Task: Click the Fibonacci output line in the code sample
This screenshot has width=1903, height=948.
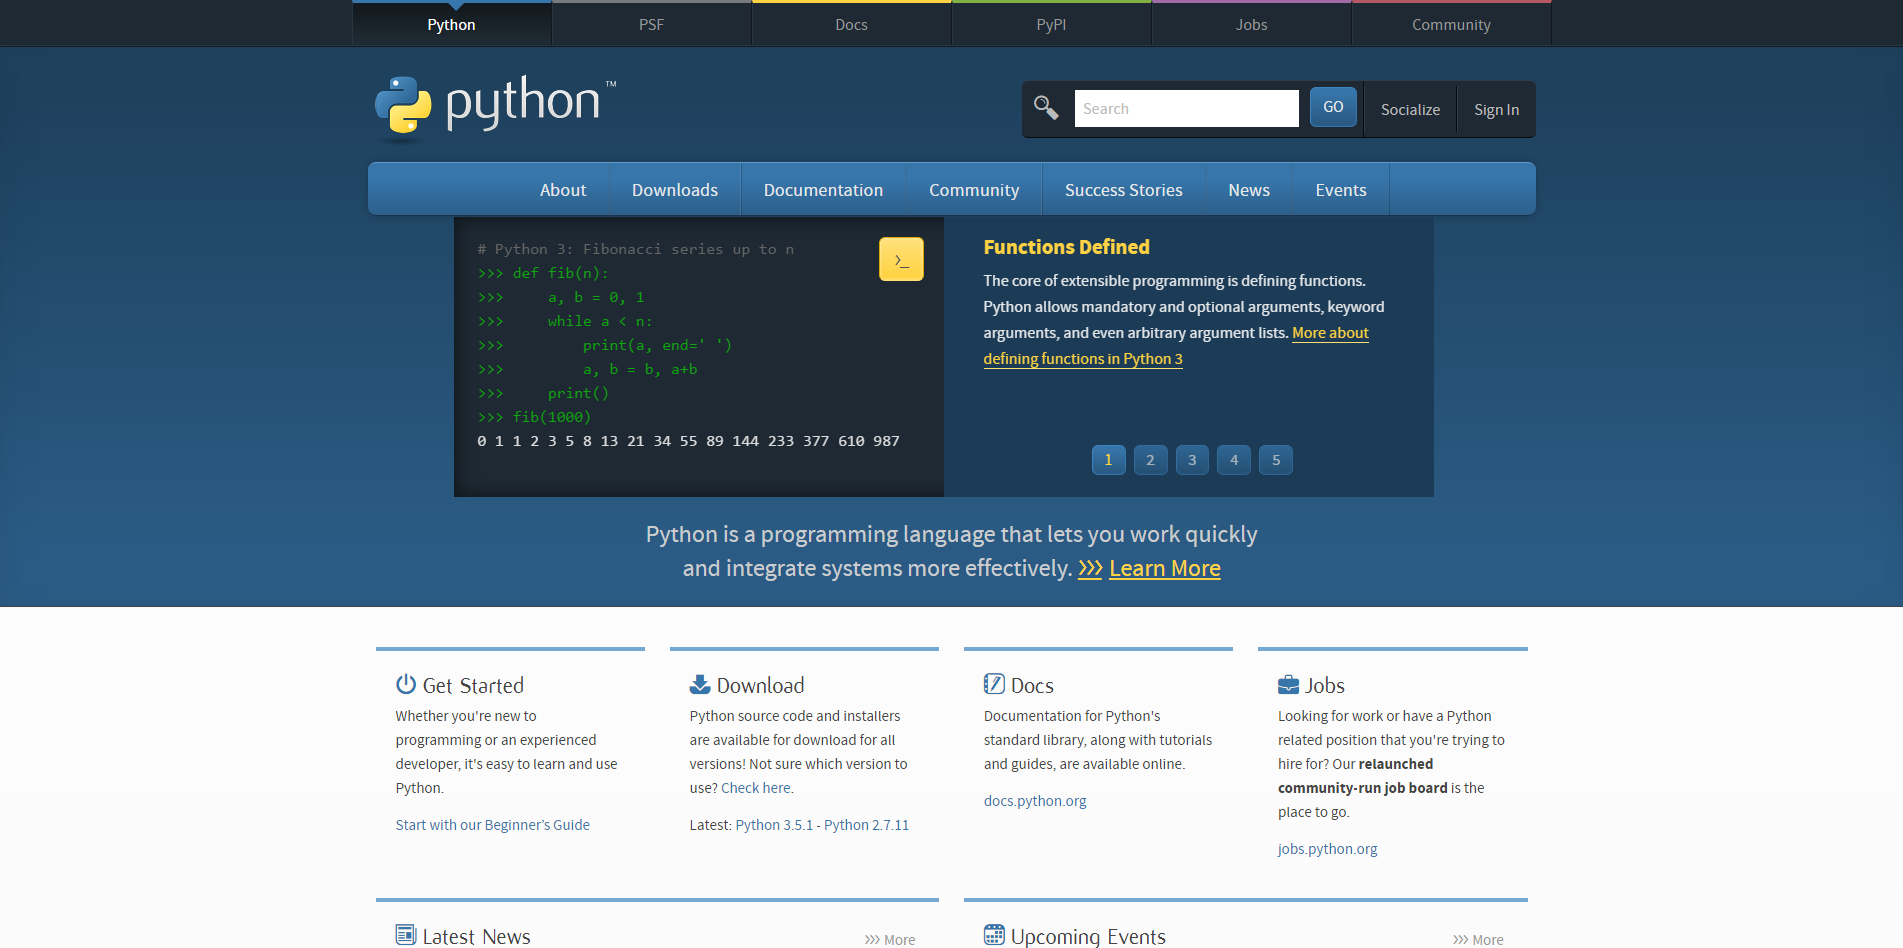Action: [688, 441]
